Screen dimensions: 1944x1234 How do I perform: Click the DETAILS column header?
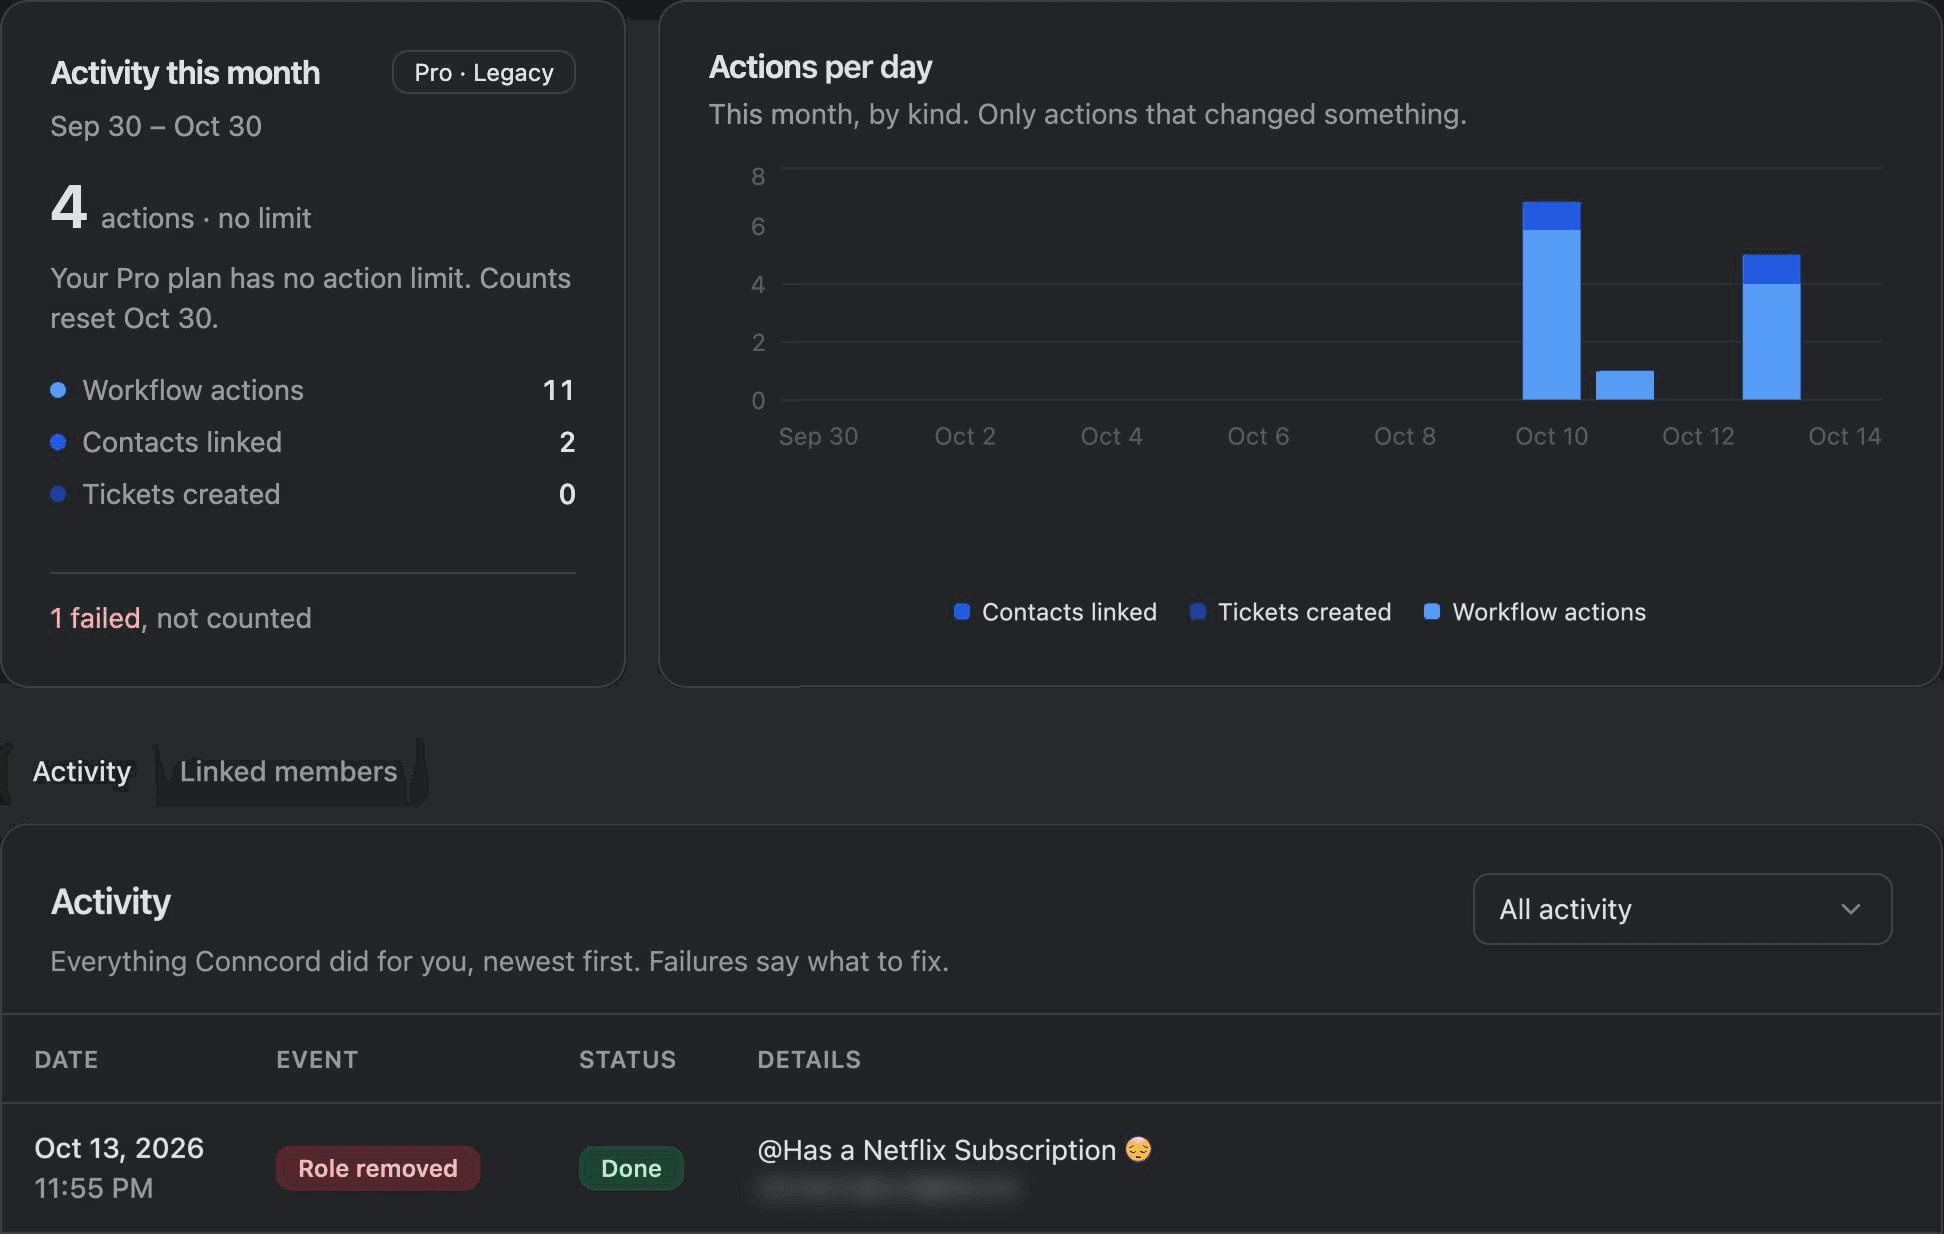coord(809,1060)
